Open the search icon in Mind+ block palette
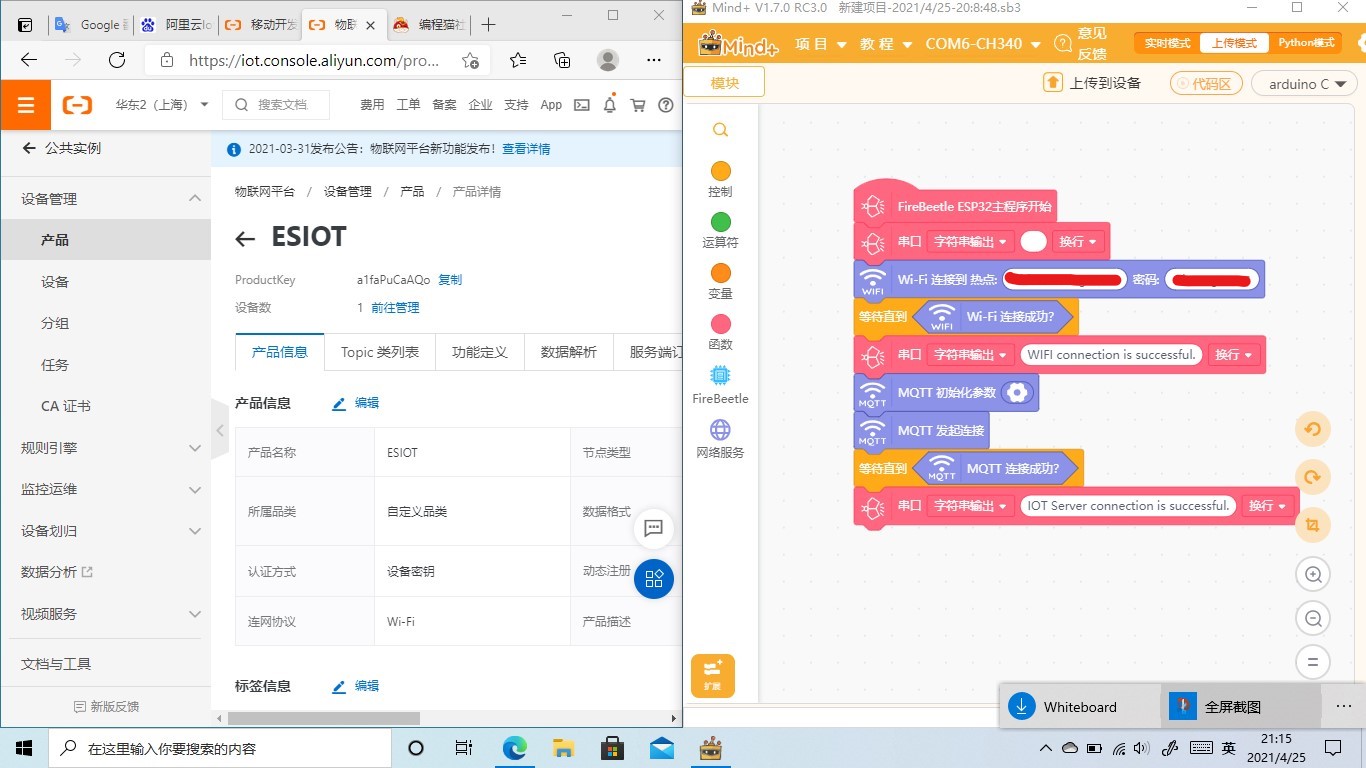This screenshot has width=1366, height=768. (x=720, y=130)
